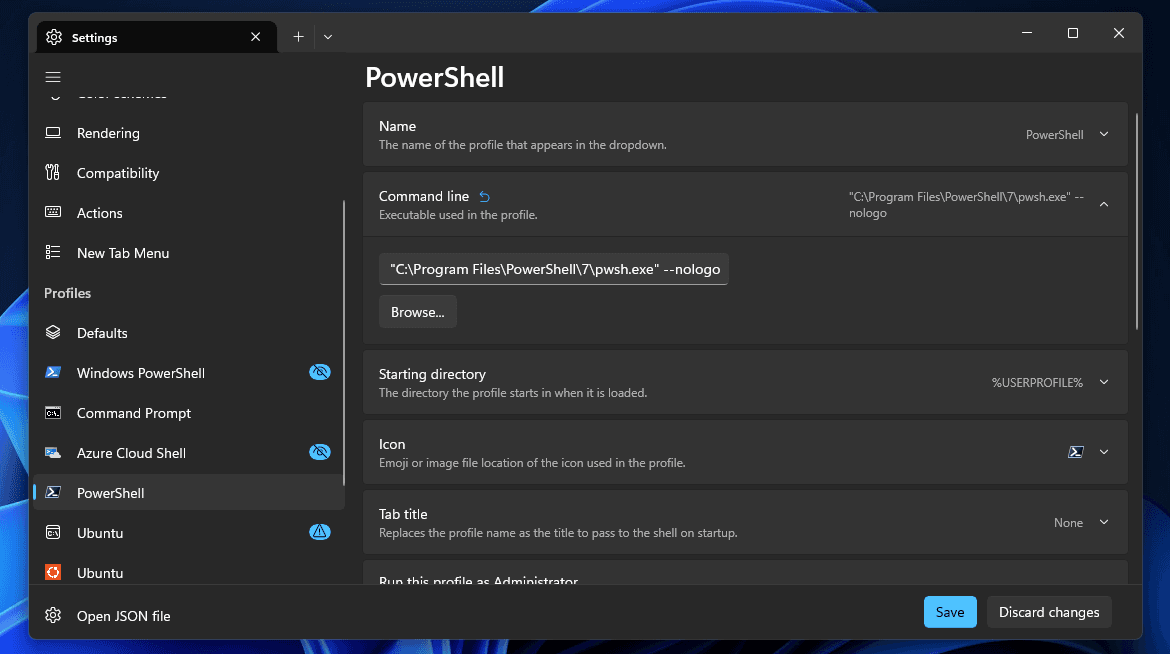The width and height of the screenshot is (1170, 654).
Task: Click the Rendering monitor icon
Action: (x=53, y=133)
